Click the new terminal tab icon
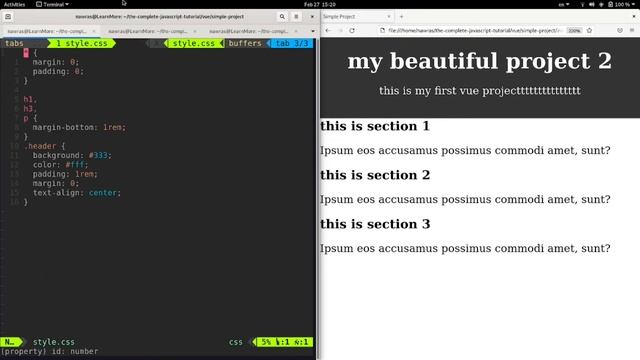The image size is (640, 360). tap(8, 17)
